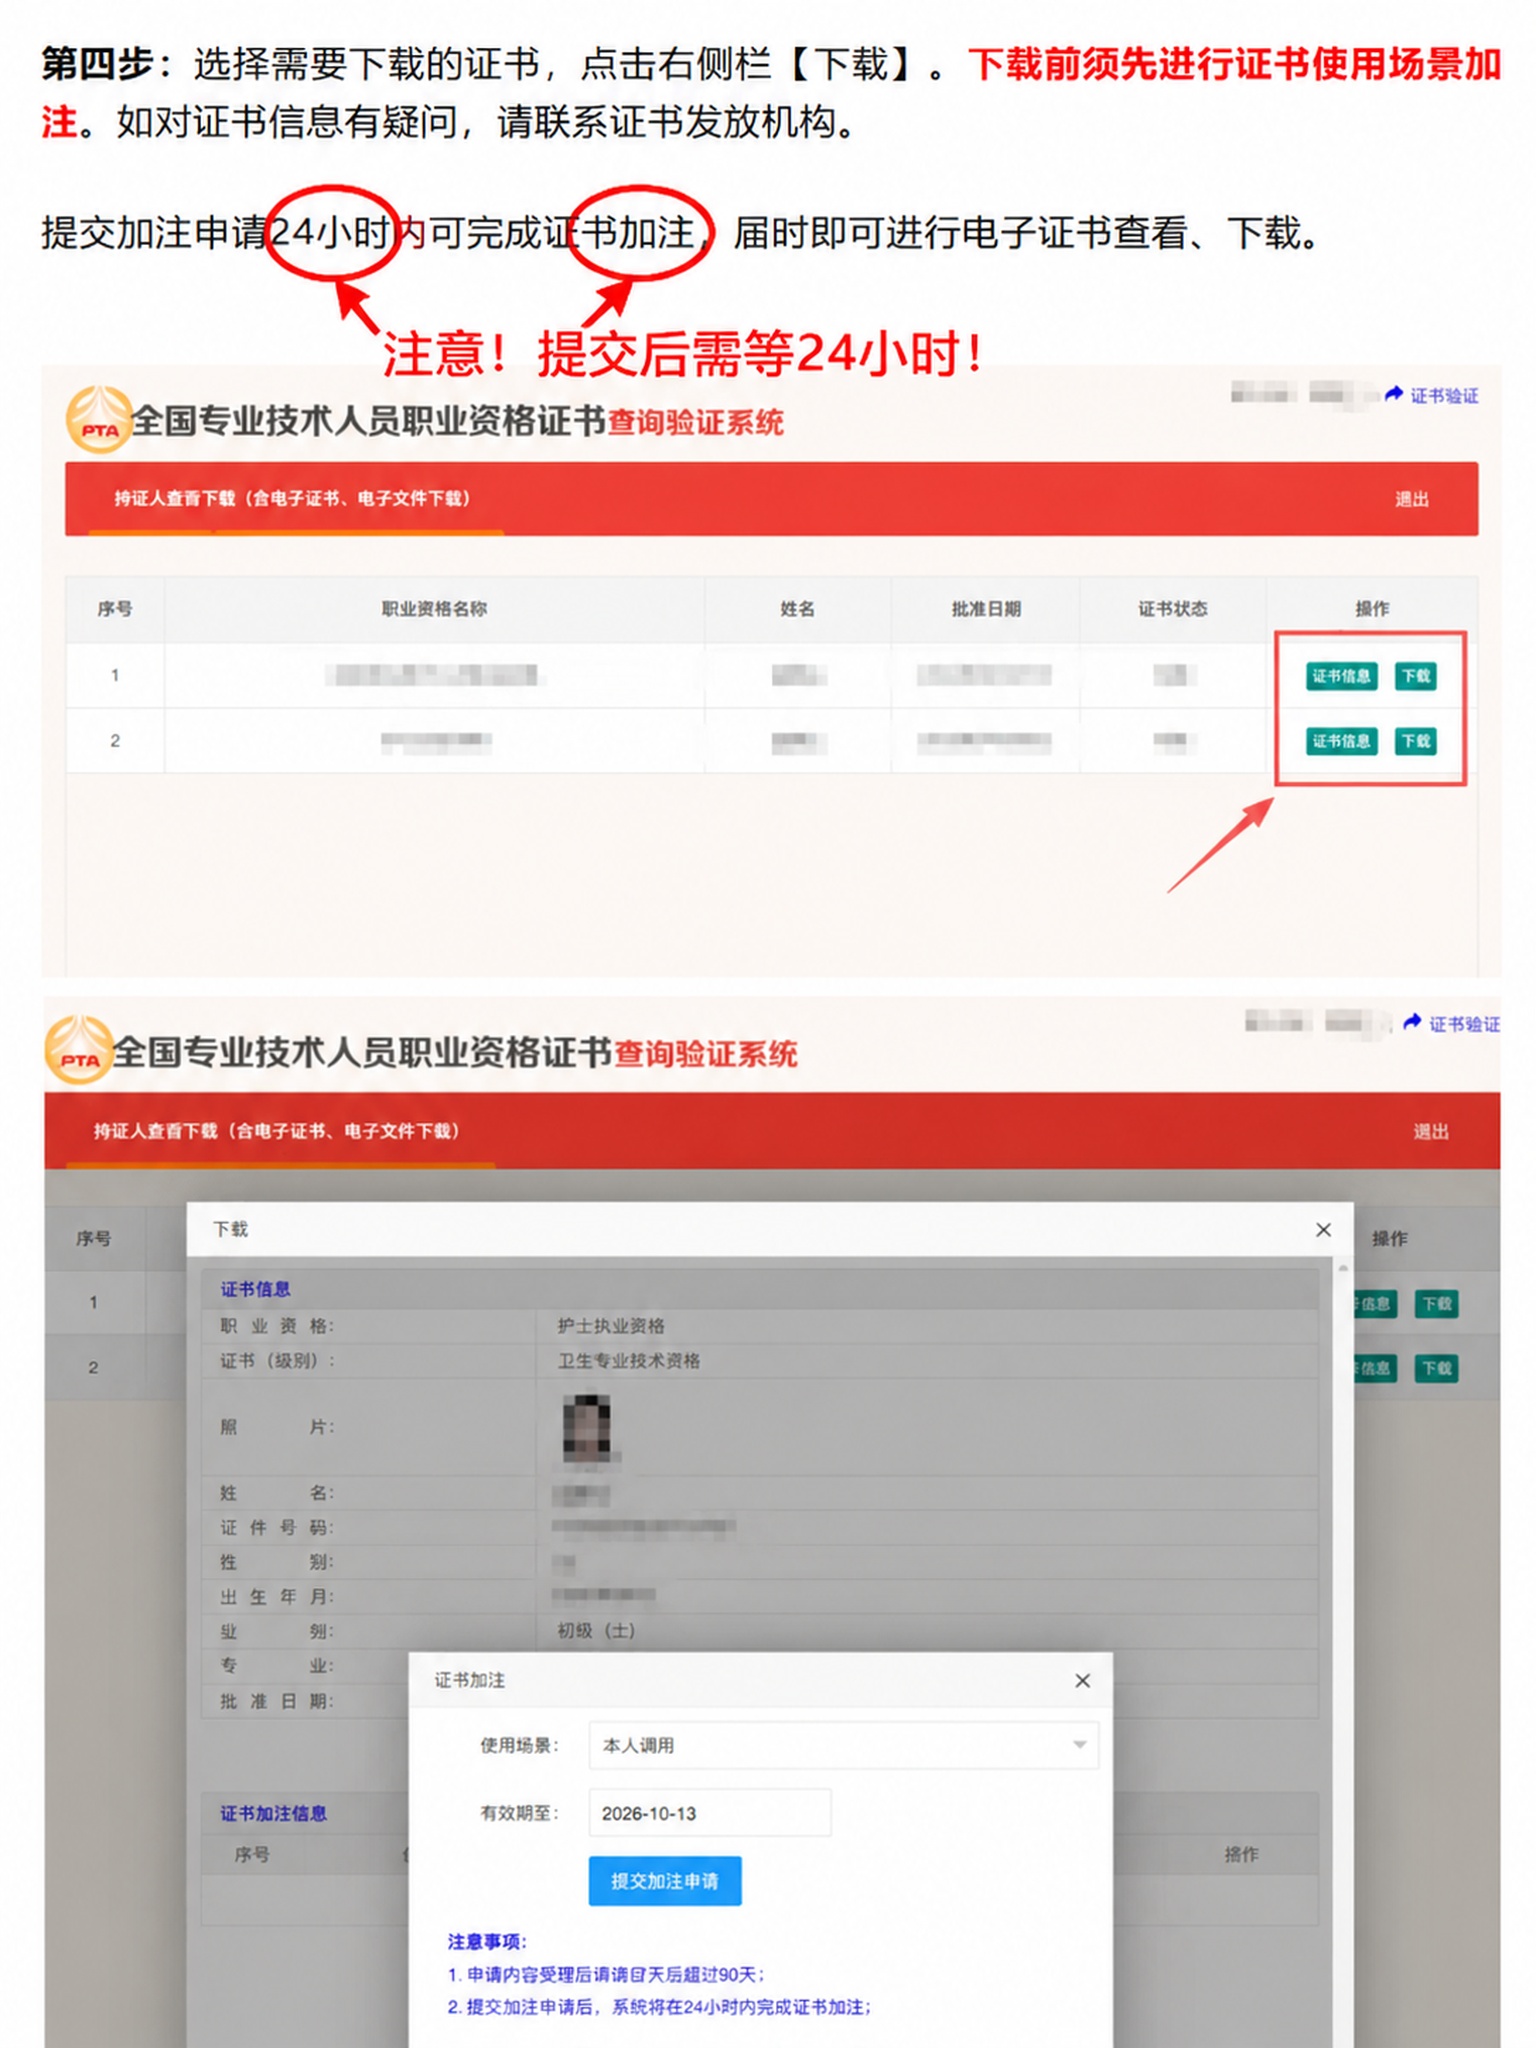Click the 初级（士） level value
The width and height of the screenshot is (1536, 2048).
pyautogui.click(x=596, y=1630)
